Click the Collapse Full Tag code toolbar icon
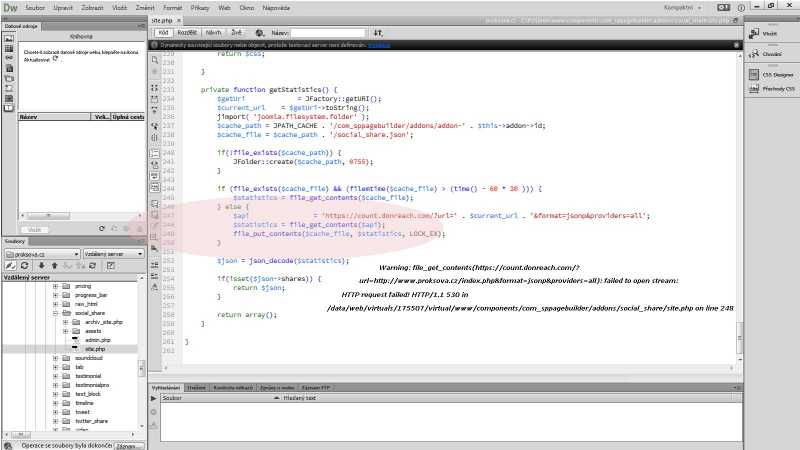The image size is (800, 450). 155,88
